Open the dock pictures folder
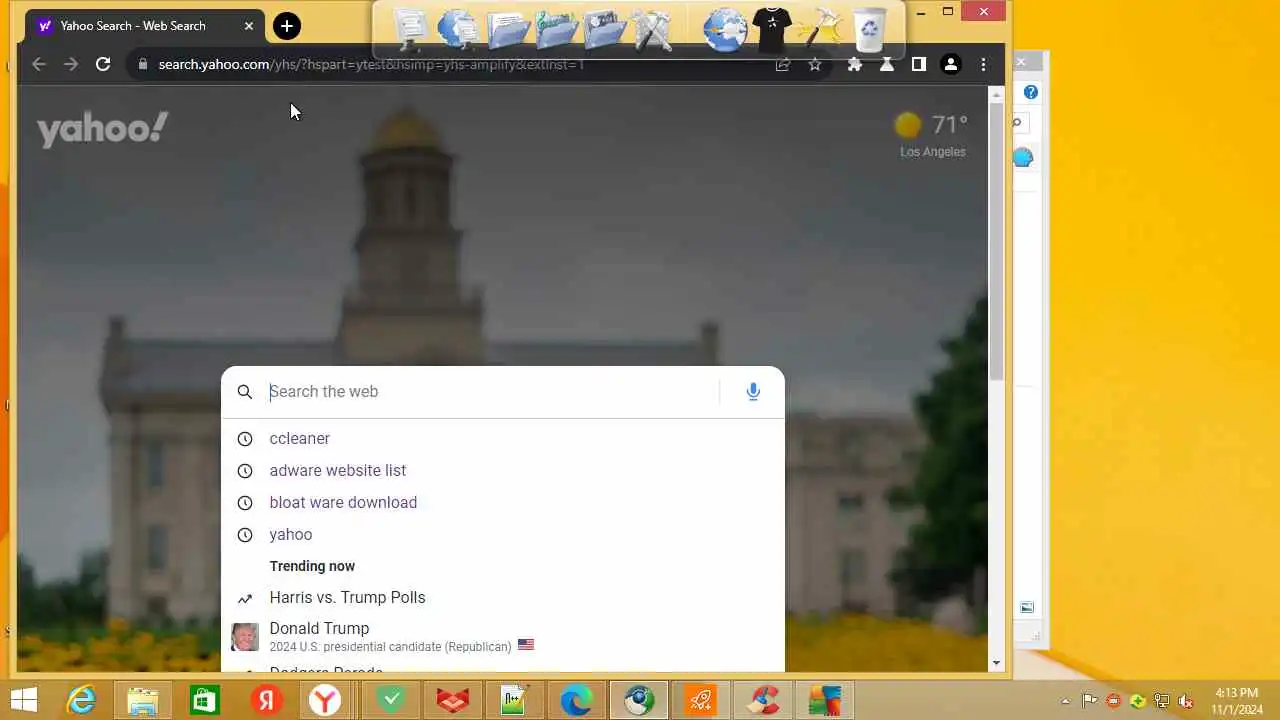Viewport: 1280px width, 720px height. (x=603, y=28)
